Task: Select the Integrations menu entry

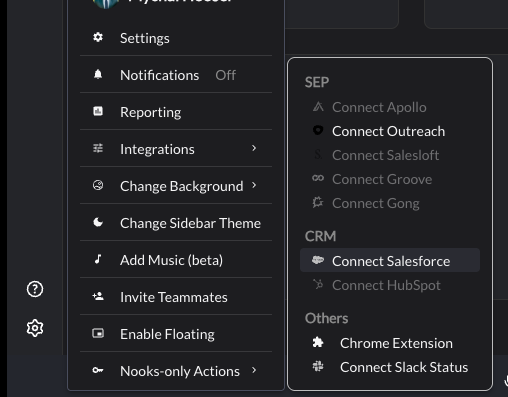Action: [176, 149]
